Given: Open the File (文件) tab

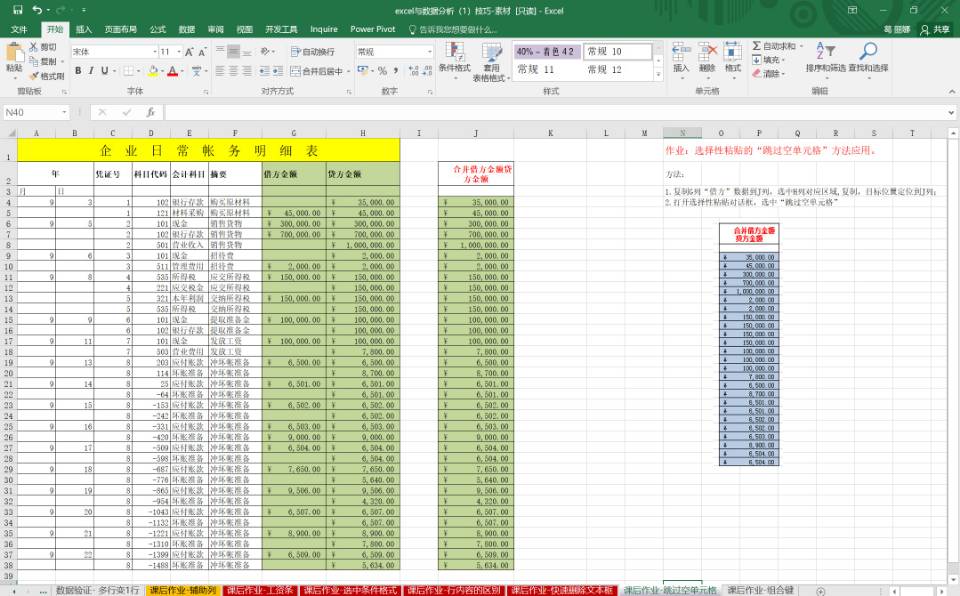Looking at the screenshot, I should pyautogui.click(x=19, y=29).
